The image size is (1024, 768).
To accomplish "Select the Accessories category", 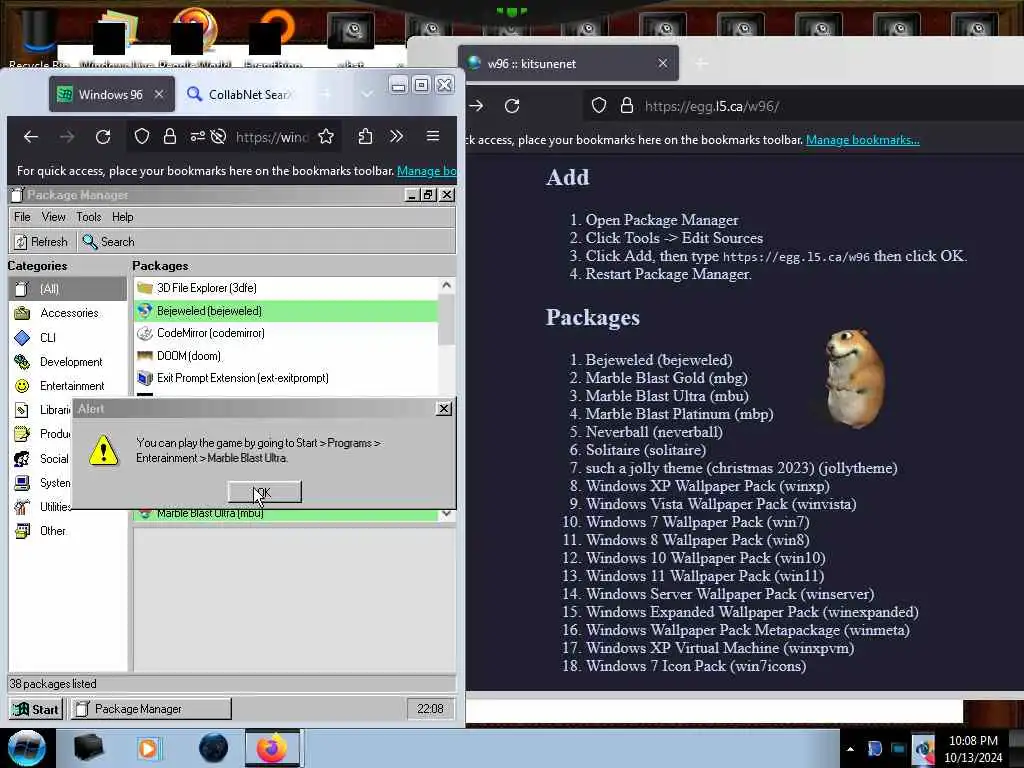I will 67,313.
